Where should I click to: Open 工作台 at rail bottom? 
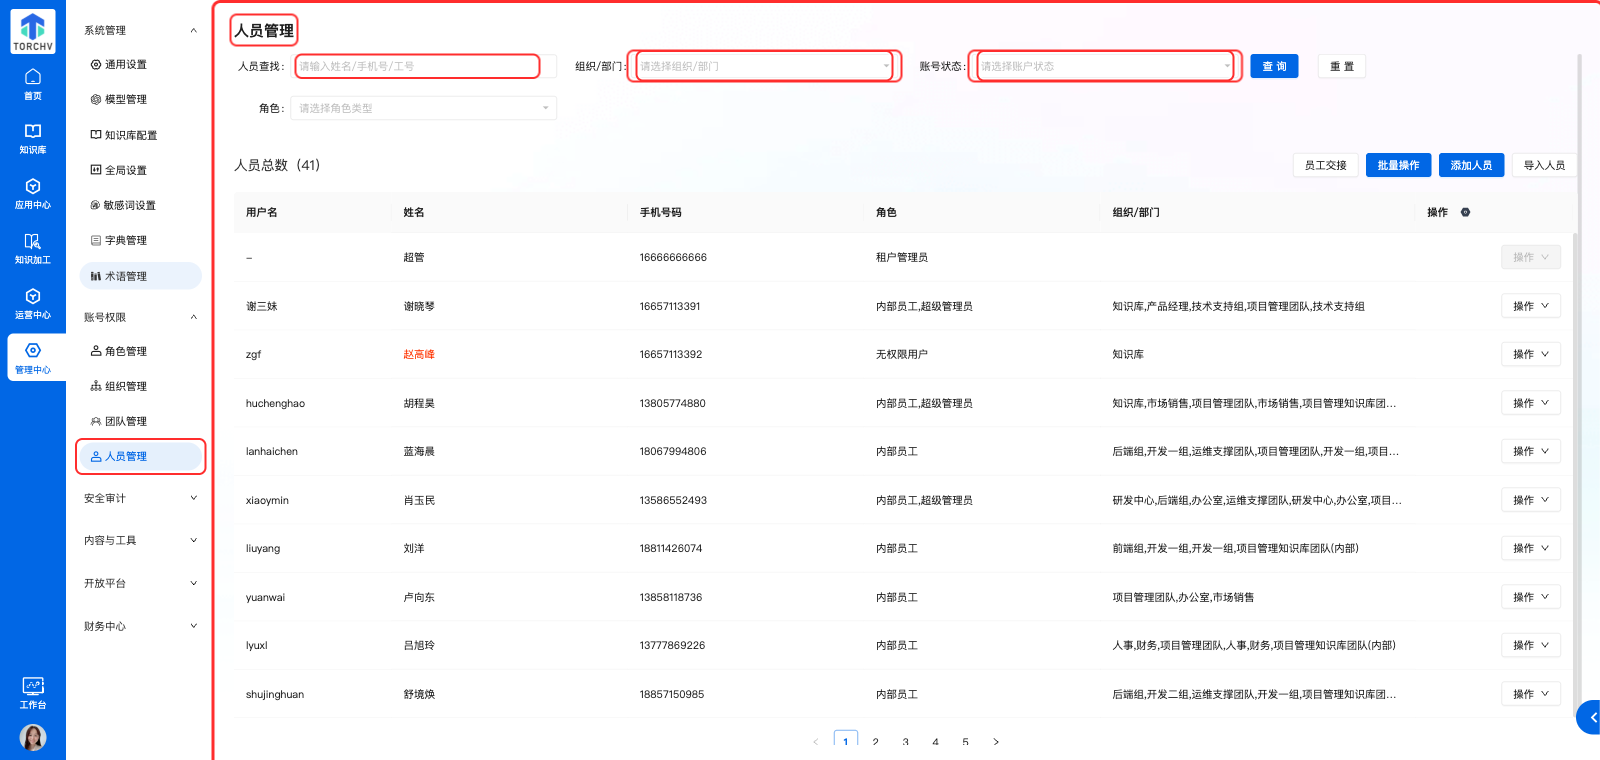click(x=33, y=693)
